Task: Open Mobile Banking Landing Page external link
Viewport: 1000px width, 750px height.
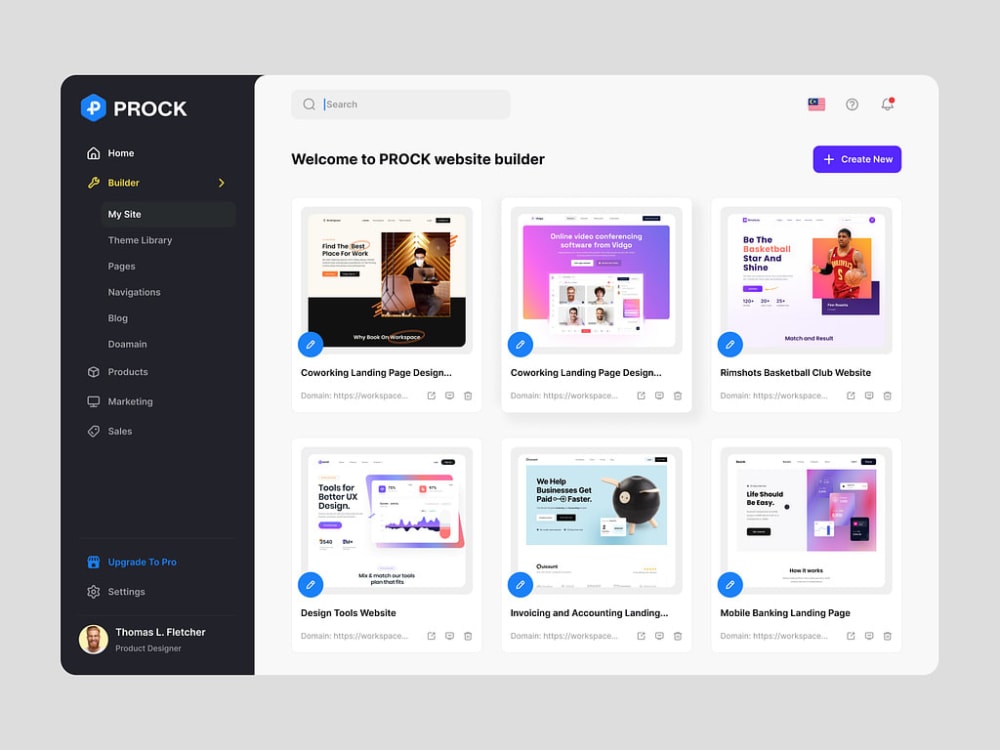Action: pos(850,636)
